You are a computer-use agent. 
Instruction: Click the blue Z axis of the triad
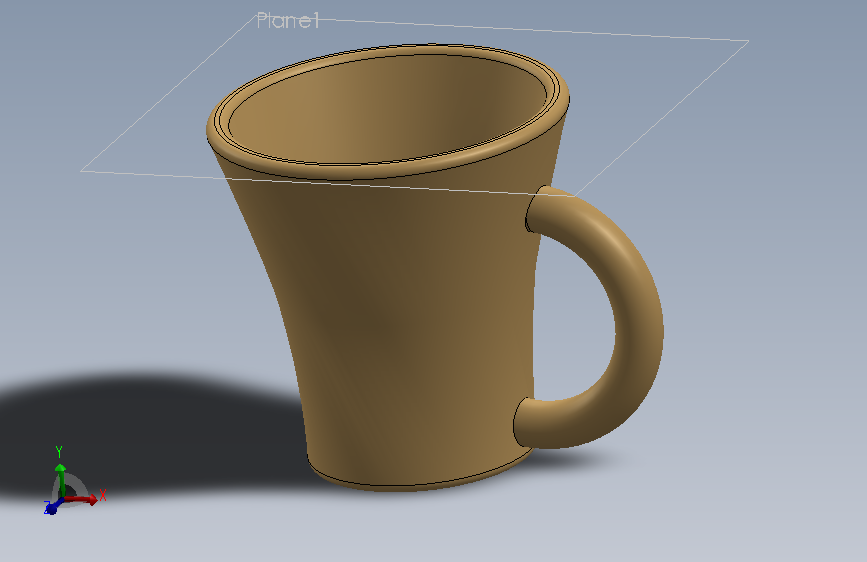click(x=53, y=507)
